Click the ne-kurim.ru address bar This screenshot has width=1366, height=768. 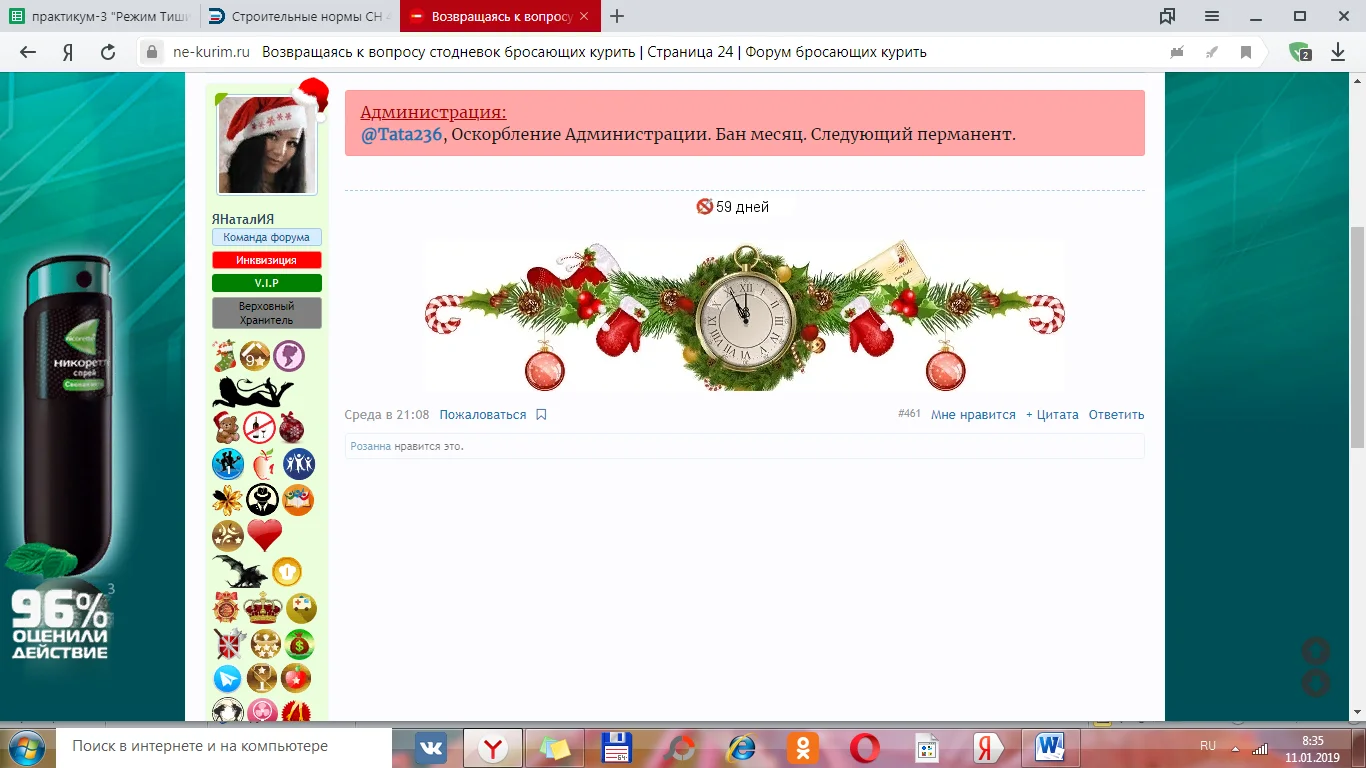coord(700,52)
